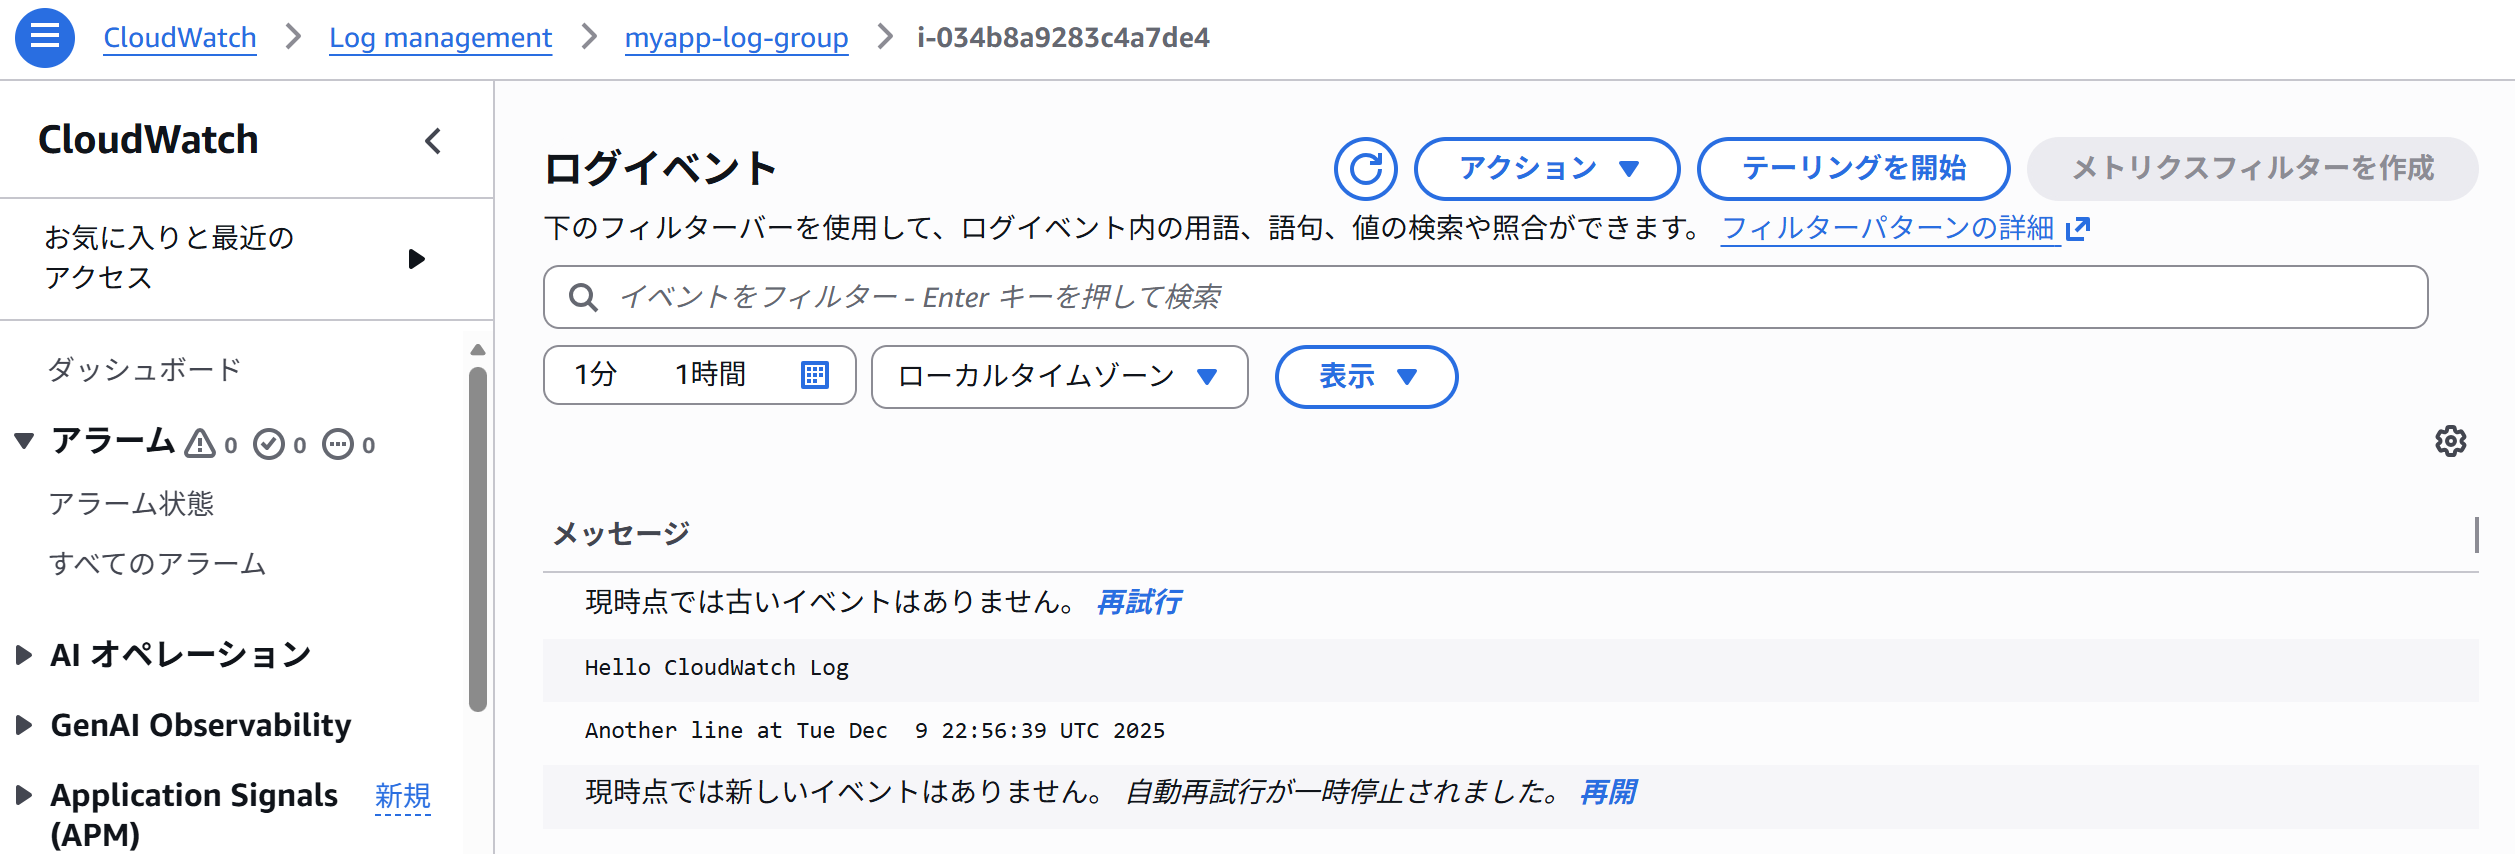Click the sidebar vertical scrollbar
Image resolution: width=2515 pixels, height=854 pixels.
(478, 540)
